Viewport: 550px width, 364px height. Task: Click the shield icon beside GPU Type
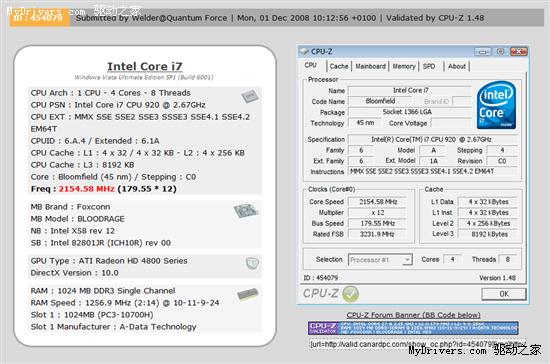[x=252, y=263]
